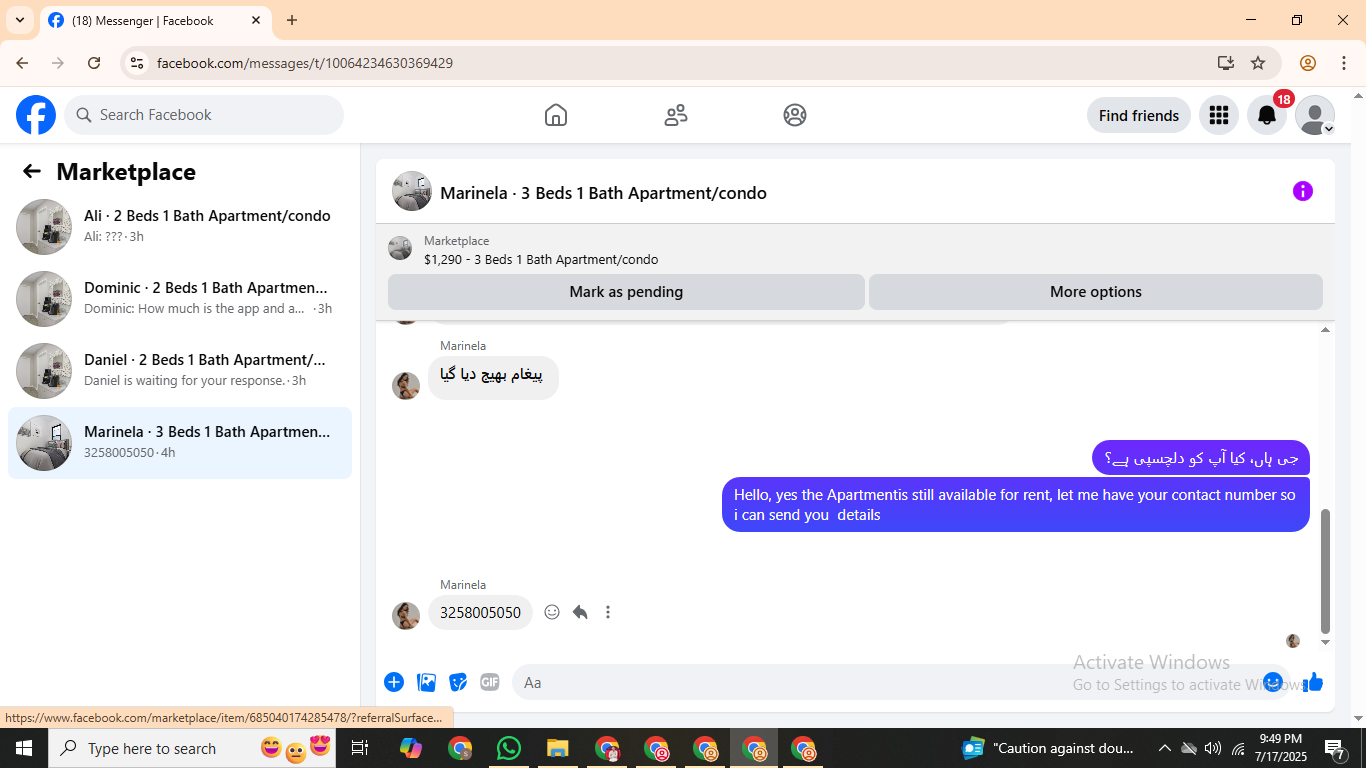1366x768 pixels.
Task: Open WhatsApp from the taskbar
Action: pyautogui.click(x=509, y=748)
